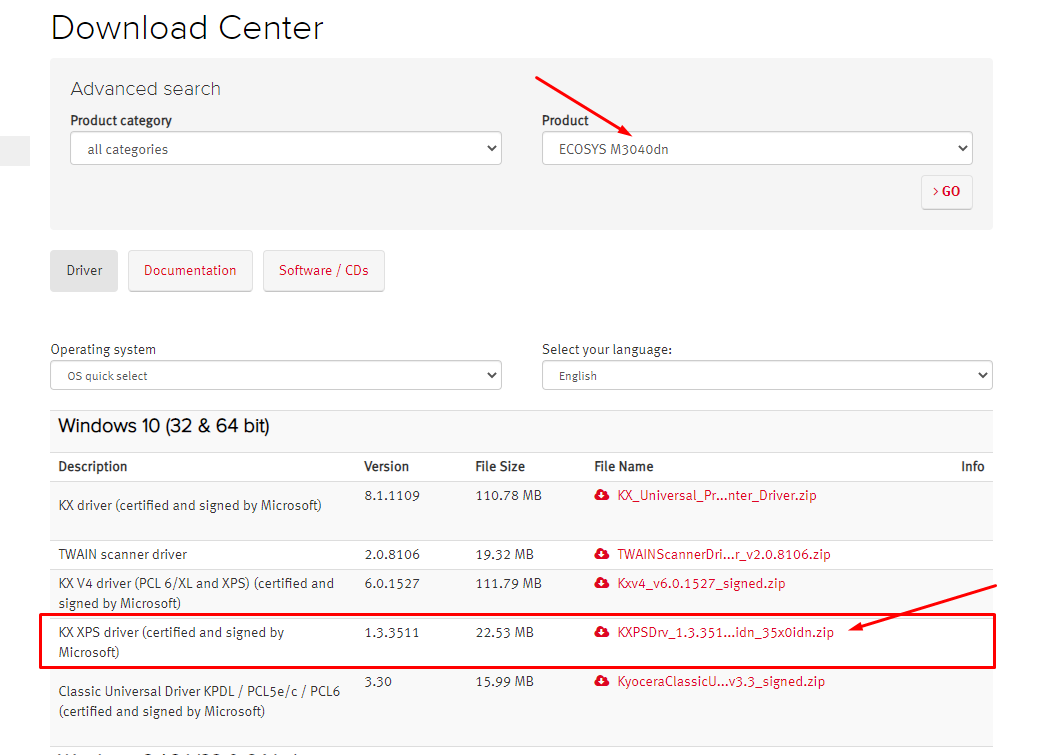This screenshot has height=755, width=1053.
Task: Click the Operating system label
Action: click(x=103, y=349)
